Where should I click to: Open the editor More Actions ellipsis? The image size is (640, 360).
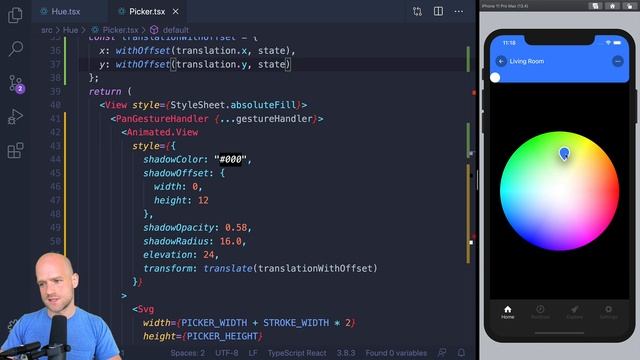tap(459, 11)
